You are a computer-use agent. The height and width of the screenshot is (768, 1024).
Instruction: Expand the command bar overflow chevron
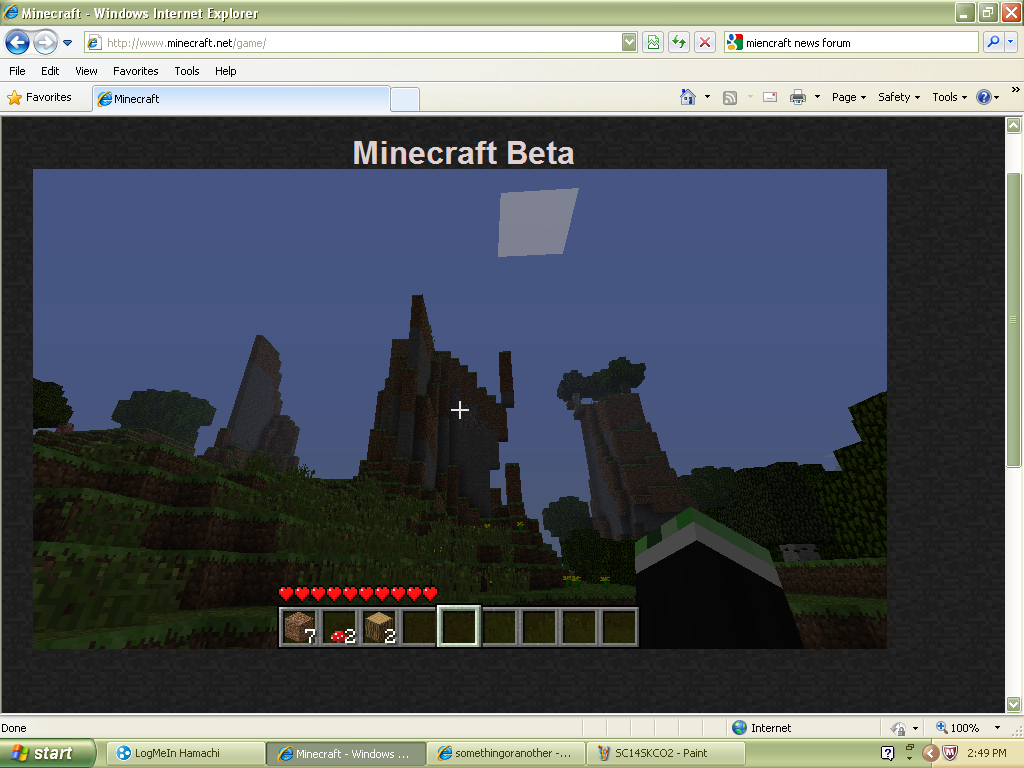pyautogui.click(x=1016, y=90)
